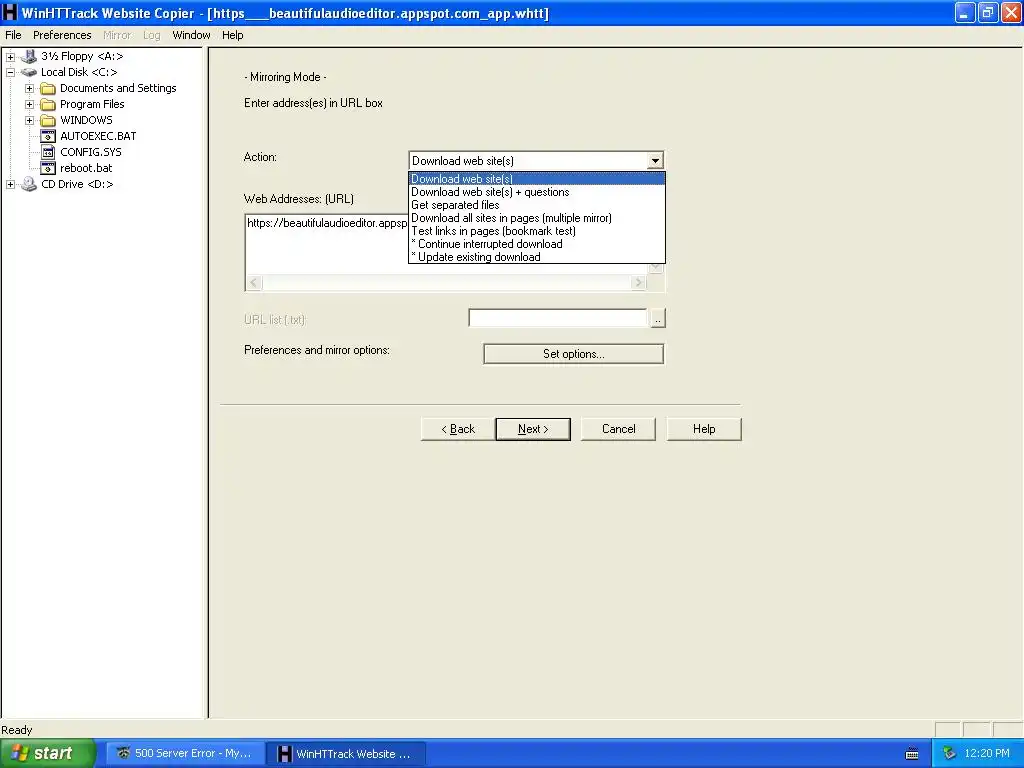The image size is (1024, 768).
Task: Open the Help menu
Action: [232, 35]
